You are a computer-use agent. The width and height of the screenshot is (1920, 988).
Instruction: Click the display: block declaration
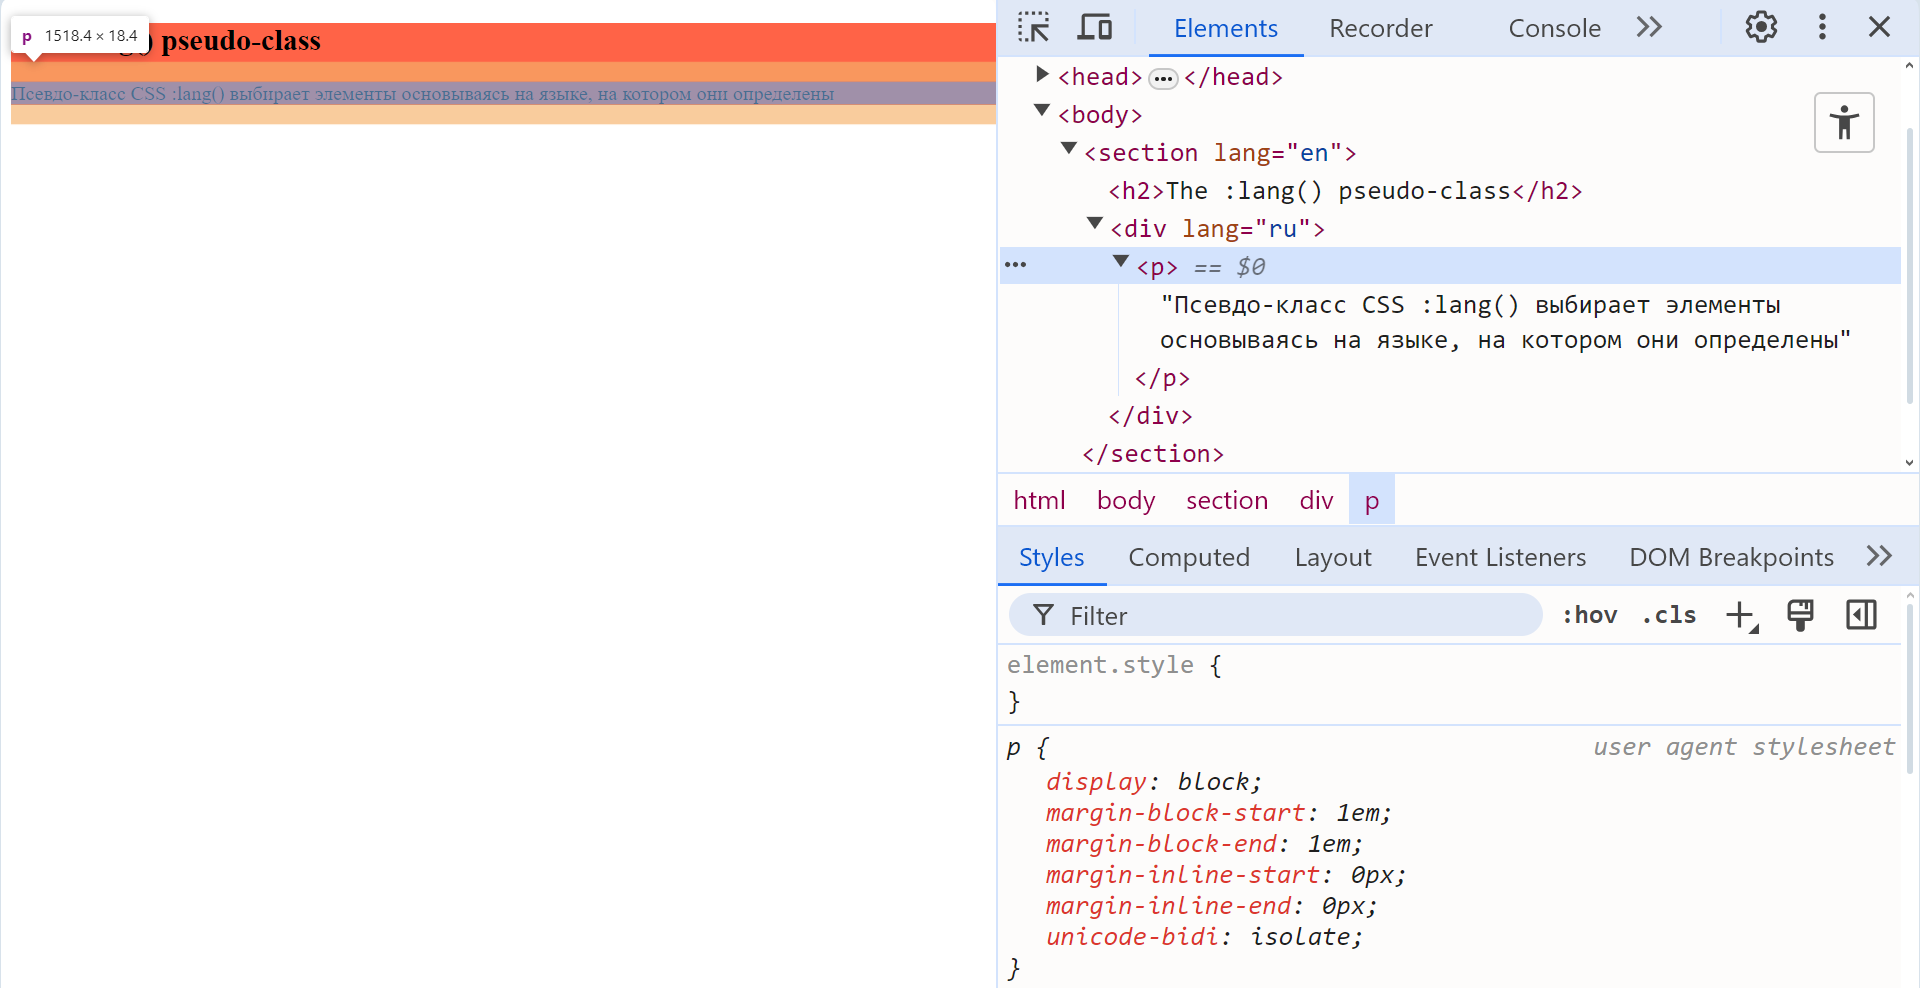[1154, 782]
